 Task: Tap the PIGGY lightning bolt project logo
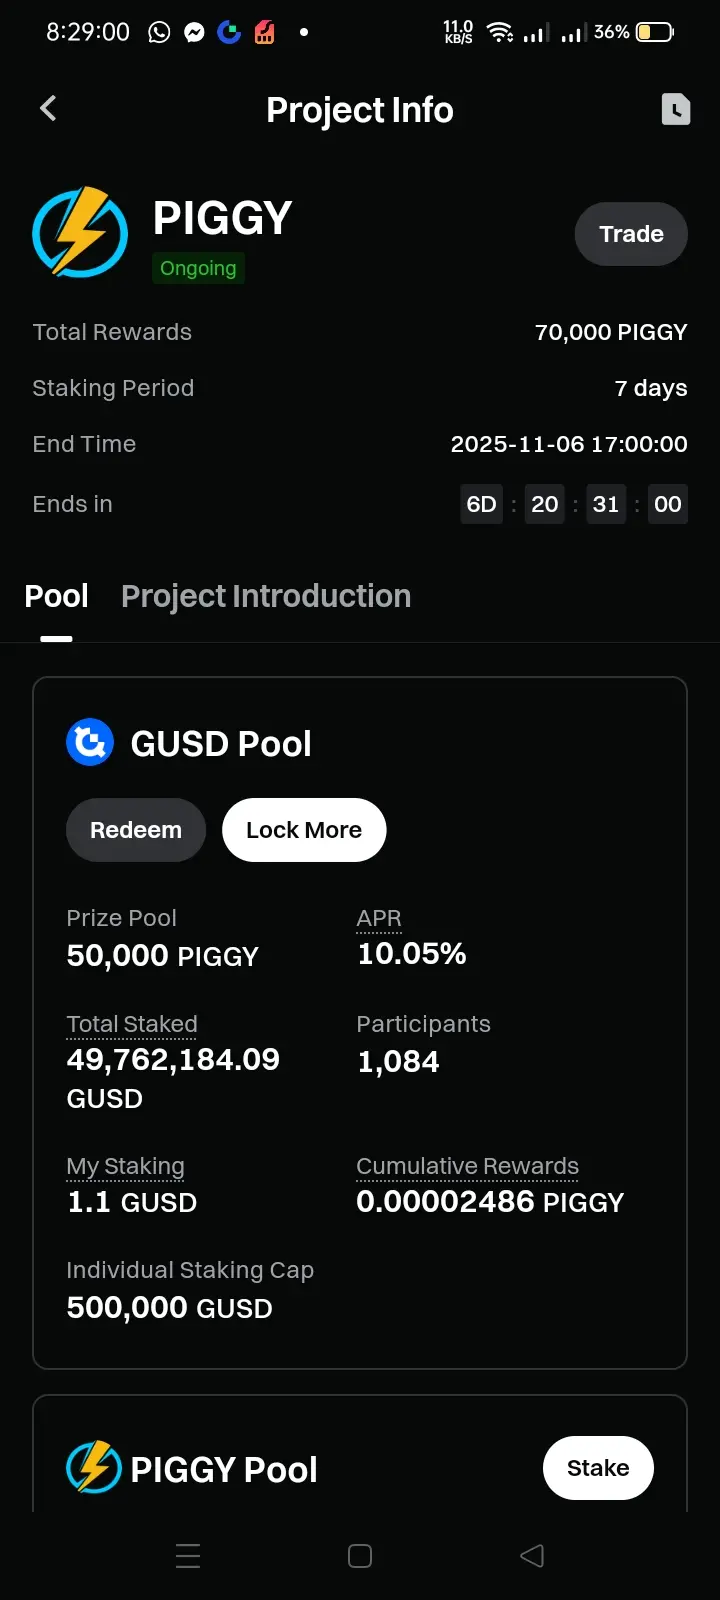pos(80,232)
